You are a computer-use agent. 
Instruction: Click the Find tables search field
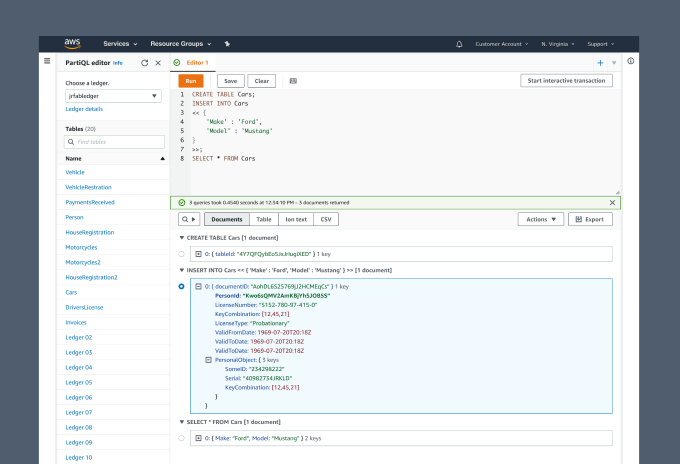tap(113, 142)
